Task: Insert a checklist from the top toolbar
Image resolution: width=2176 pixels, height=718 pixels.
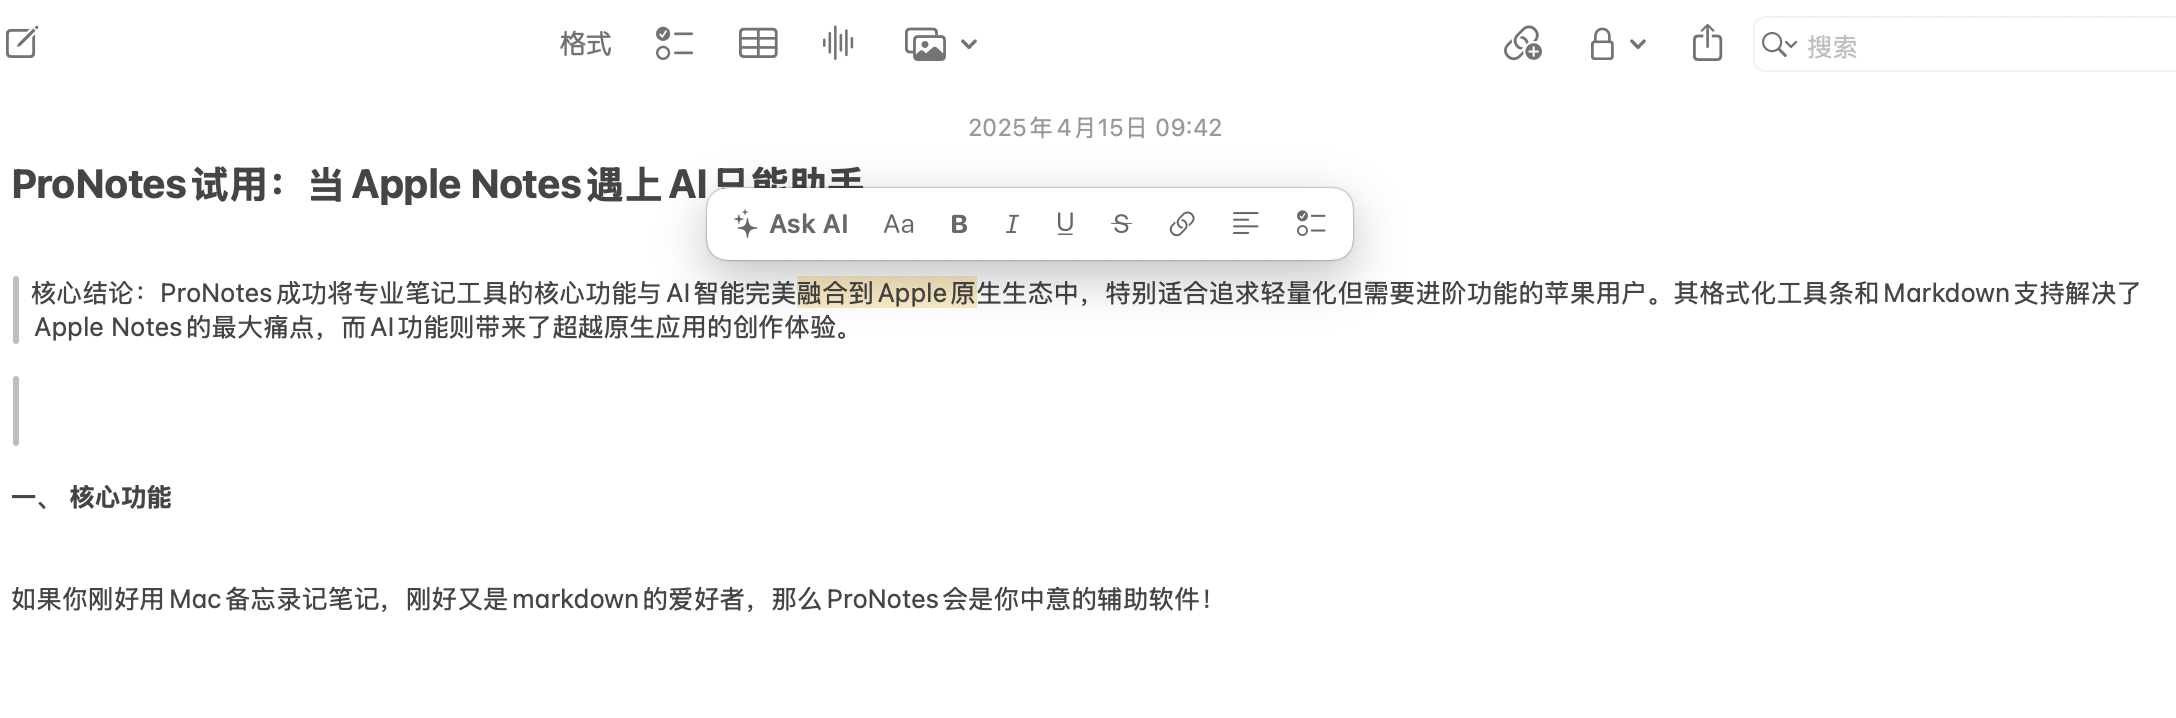Action: pos(674,44)
